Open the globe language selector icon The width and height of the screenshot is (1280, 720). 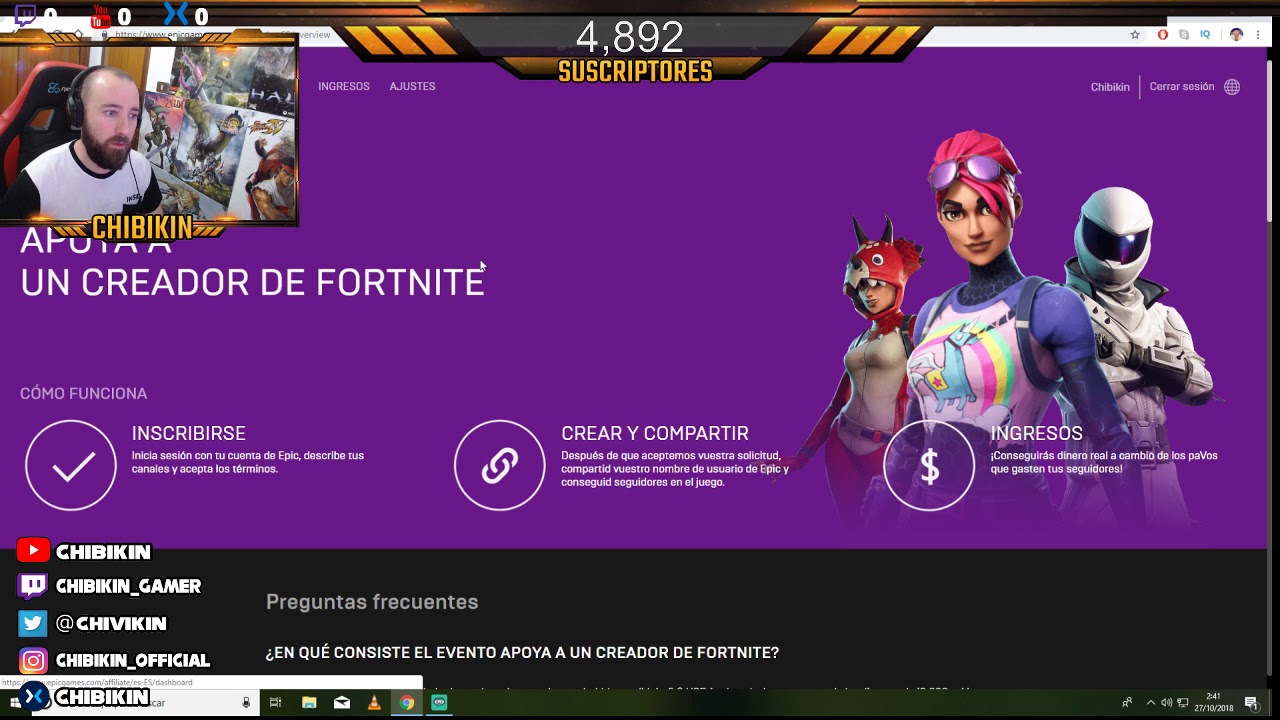pos(1232,87)
